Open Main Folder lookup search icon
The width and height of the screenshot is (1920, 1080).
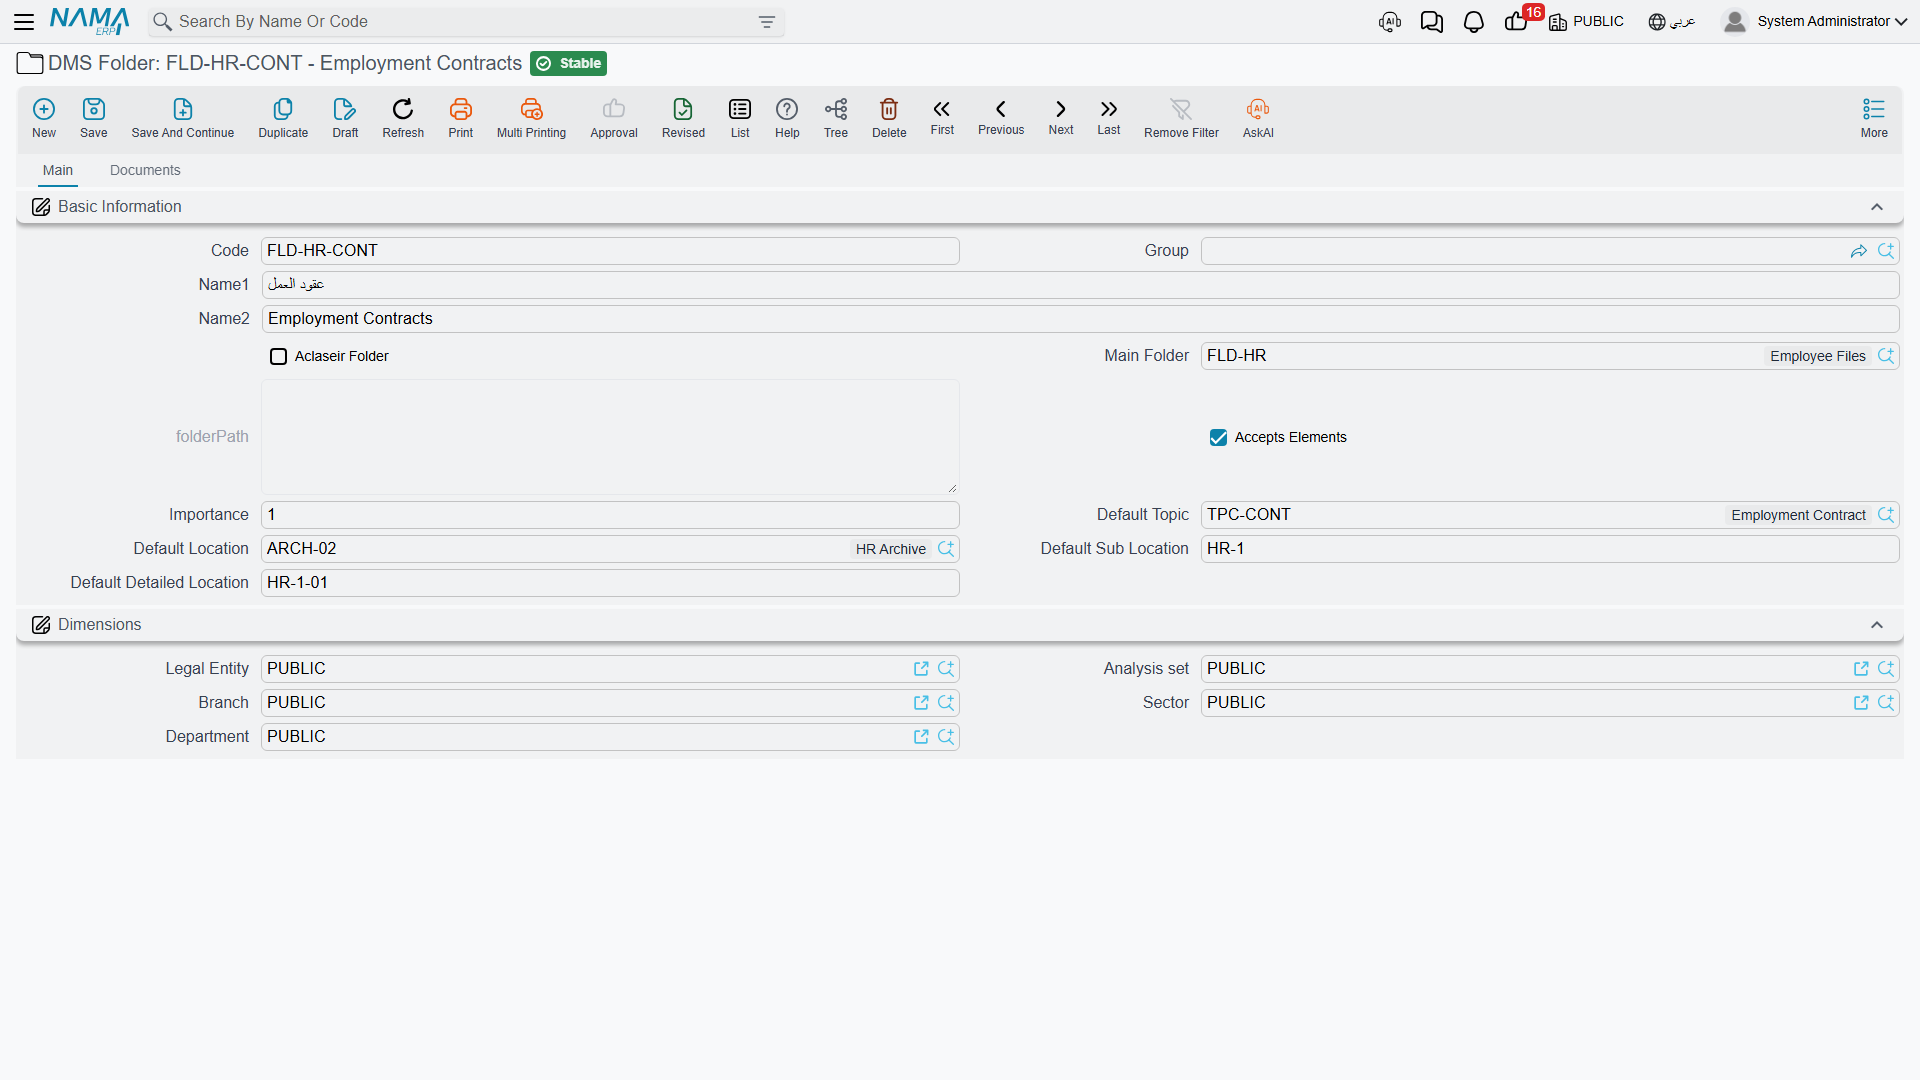[x=1886, y=356]
